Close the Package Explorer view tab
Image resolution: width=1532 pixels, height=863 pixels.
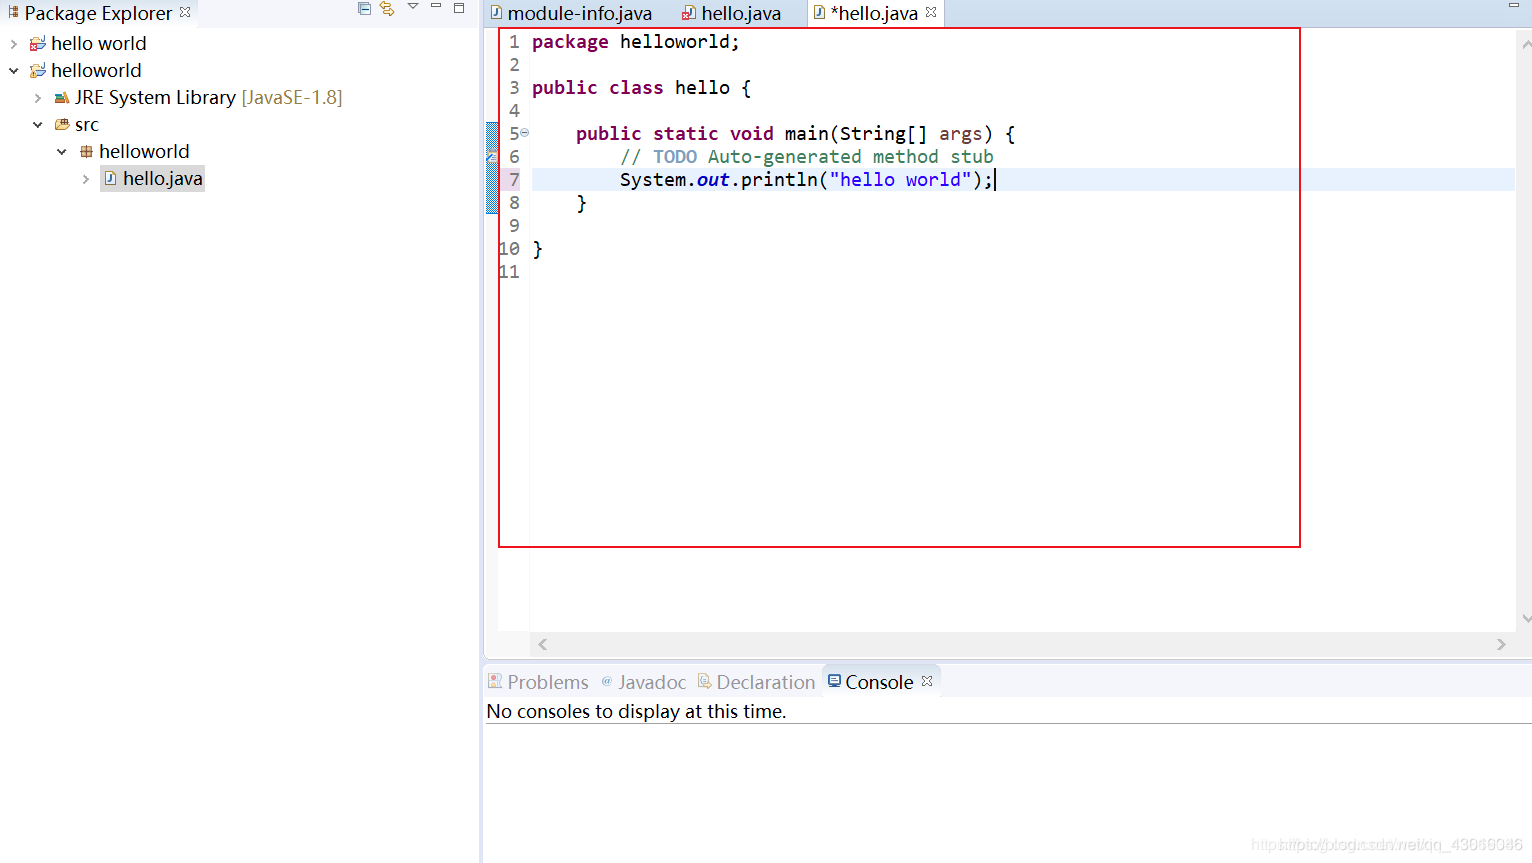pyautogui.click(x=185, y=12)
